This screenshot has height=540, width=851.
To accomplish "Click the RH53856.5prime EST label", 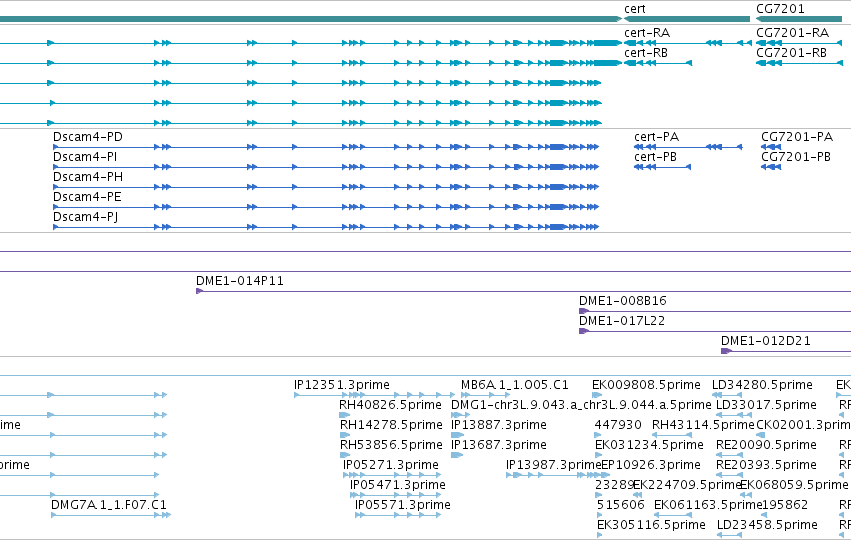I will 391,445.
